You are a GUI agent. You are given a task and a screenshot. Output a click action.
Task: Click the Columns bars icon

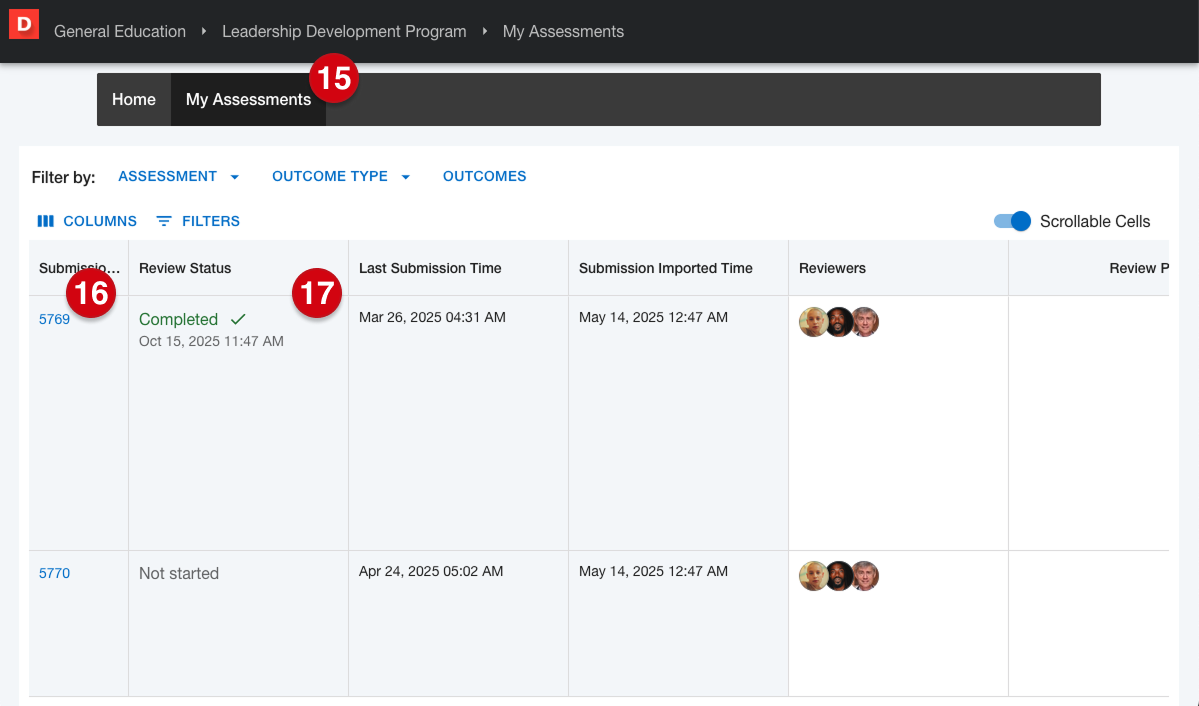46,221
